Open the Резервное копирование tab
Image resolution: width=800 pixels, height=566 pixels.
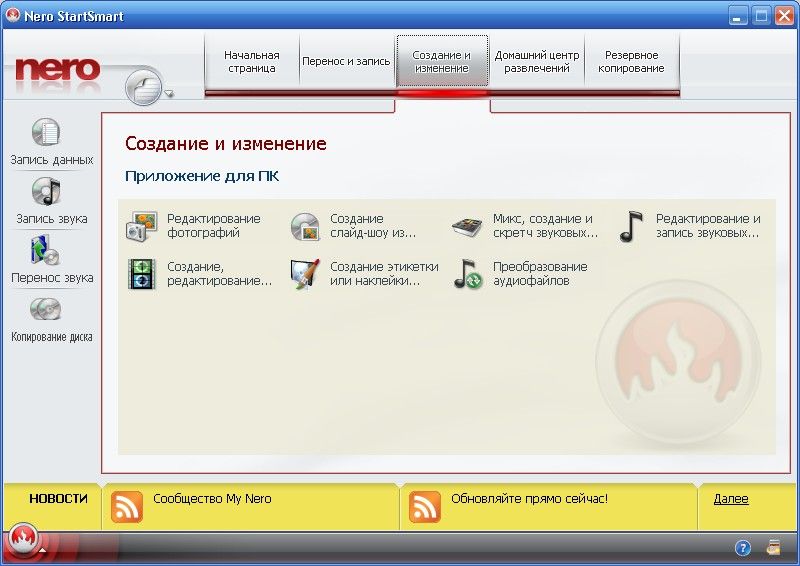click(x=631, y=61)
